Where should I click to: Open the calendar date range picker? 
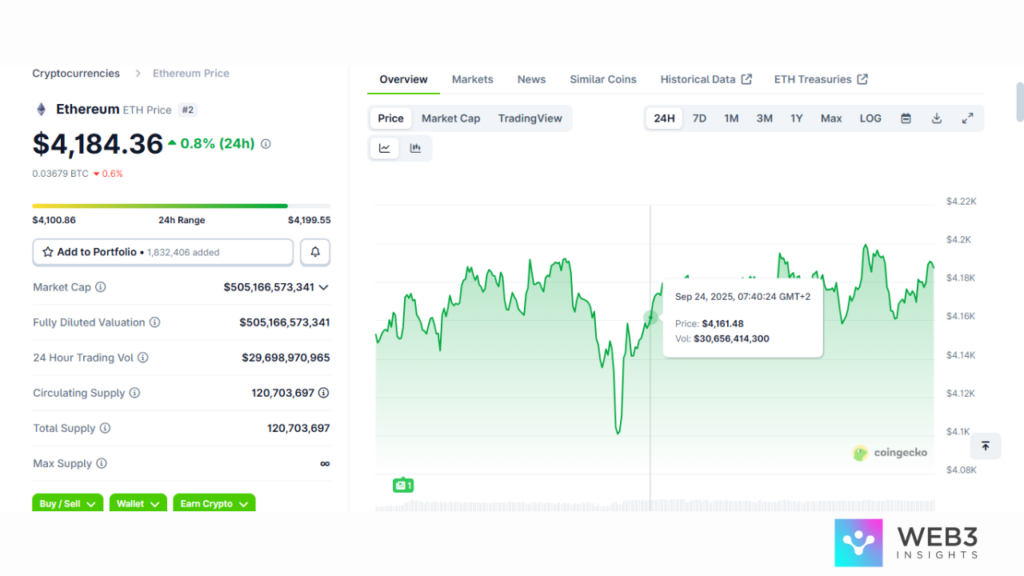906,118
